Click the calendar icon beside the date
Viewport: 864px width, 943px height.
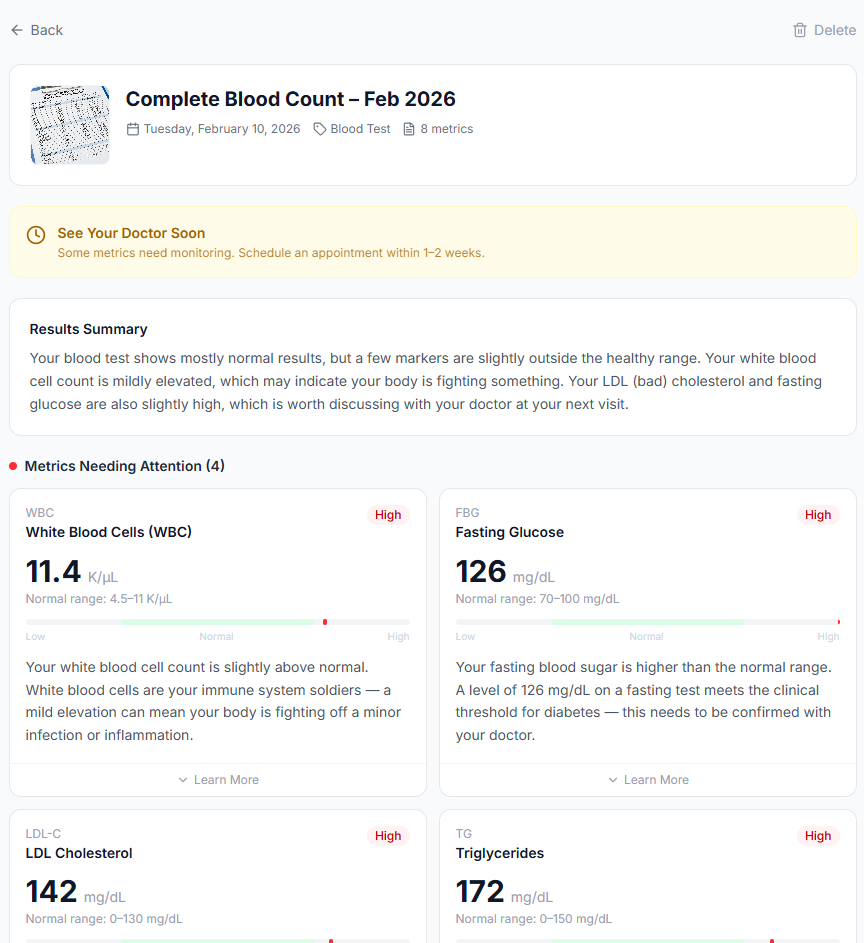click(133, 129)
